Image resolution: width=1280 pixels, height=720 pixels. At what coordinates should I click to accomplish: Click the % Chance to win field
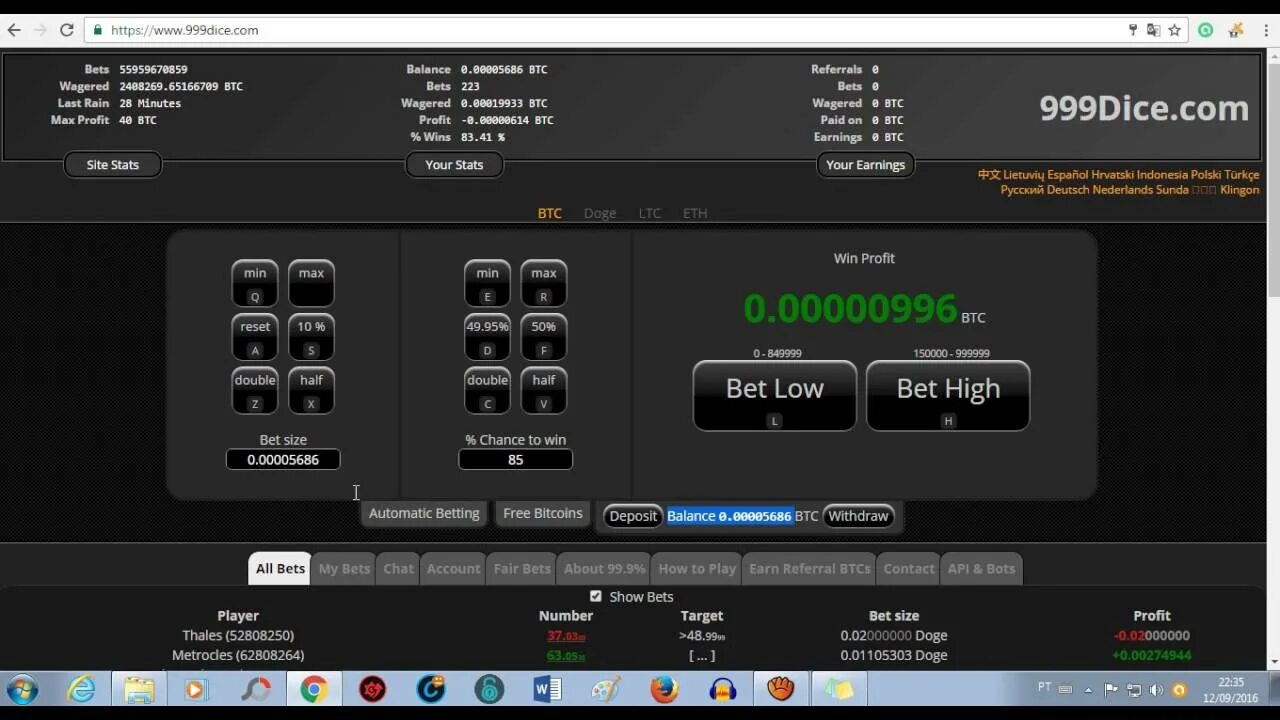tap(515, 460)
